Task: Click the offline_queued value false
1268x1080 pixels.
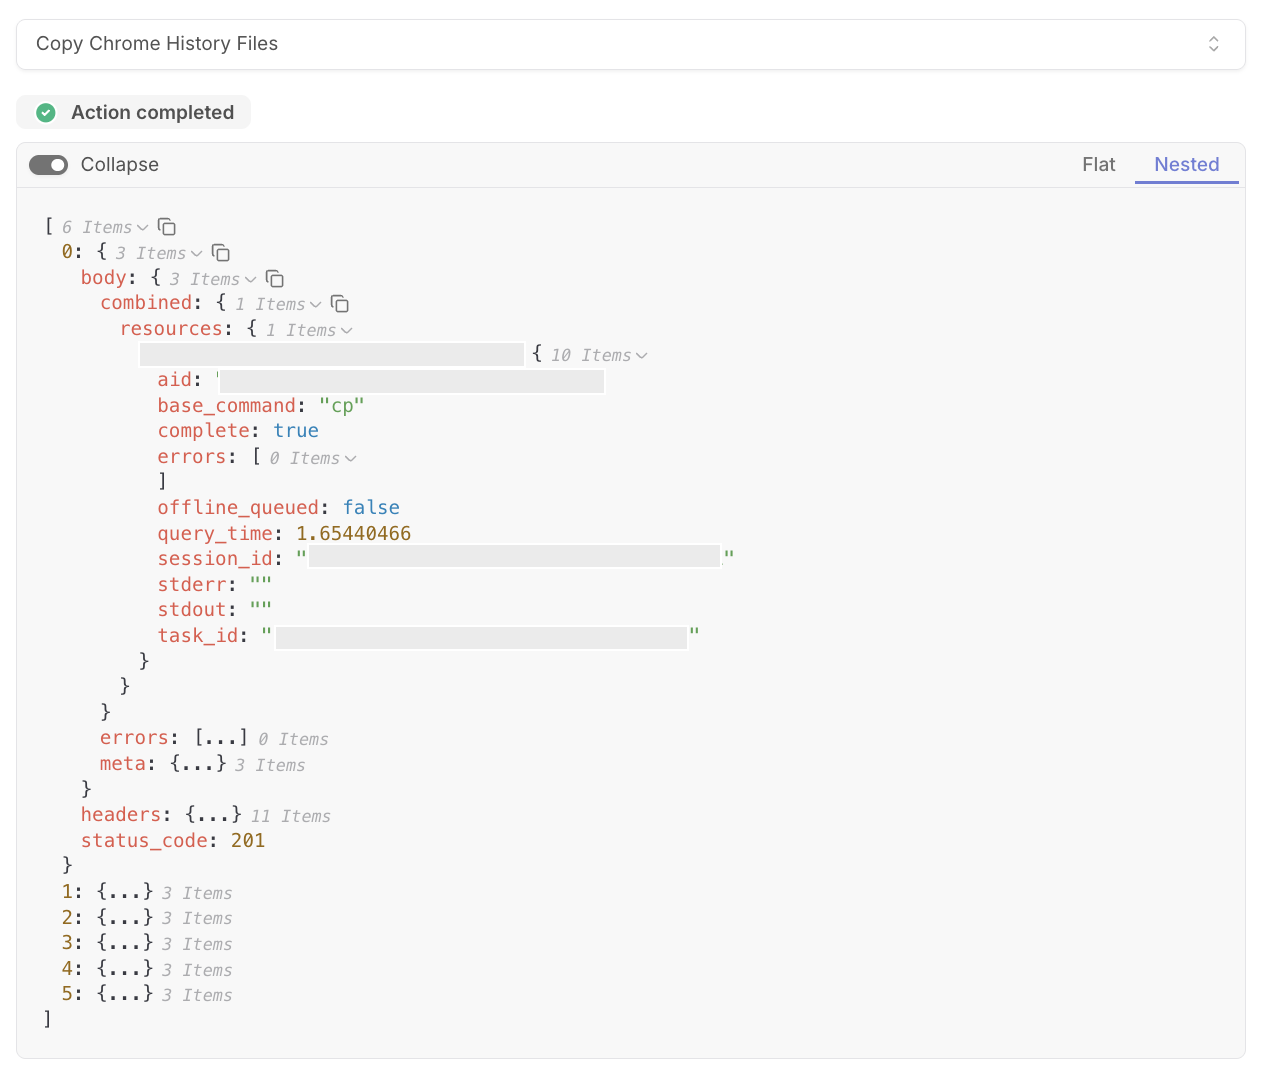Action: point(371,508)
